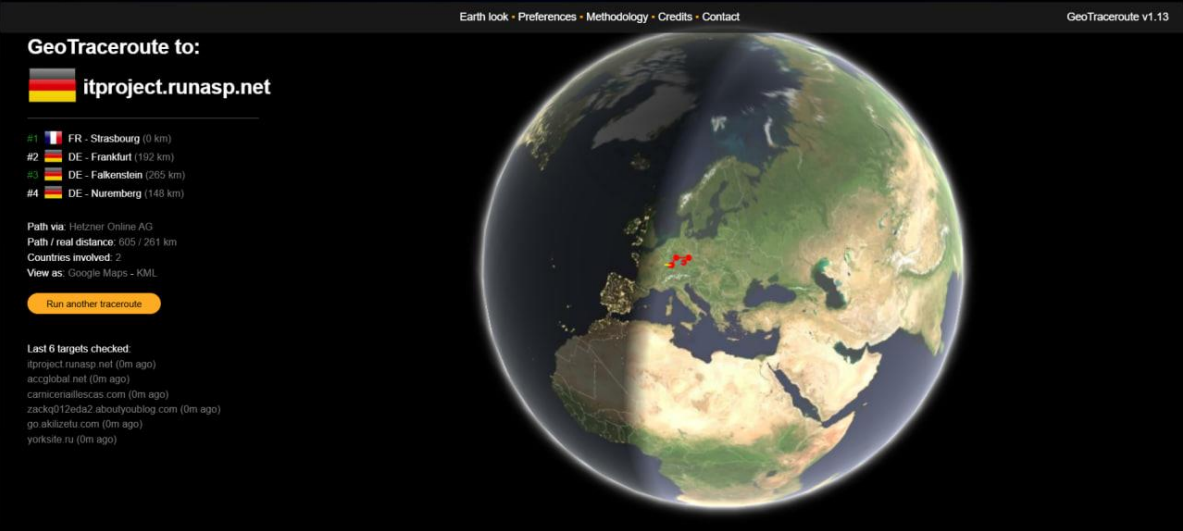Screen dimensions: 1183x531
Task: Select go.akilizetu.com from recent targets
Action: click(63, 424)
